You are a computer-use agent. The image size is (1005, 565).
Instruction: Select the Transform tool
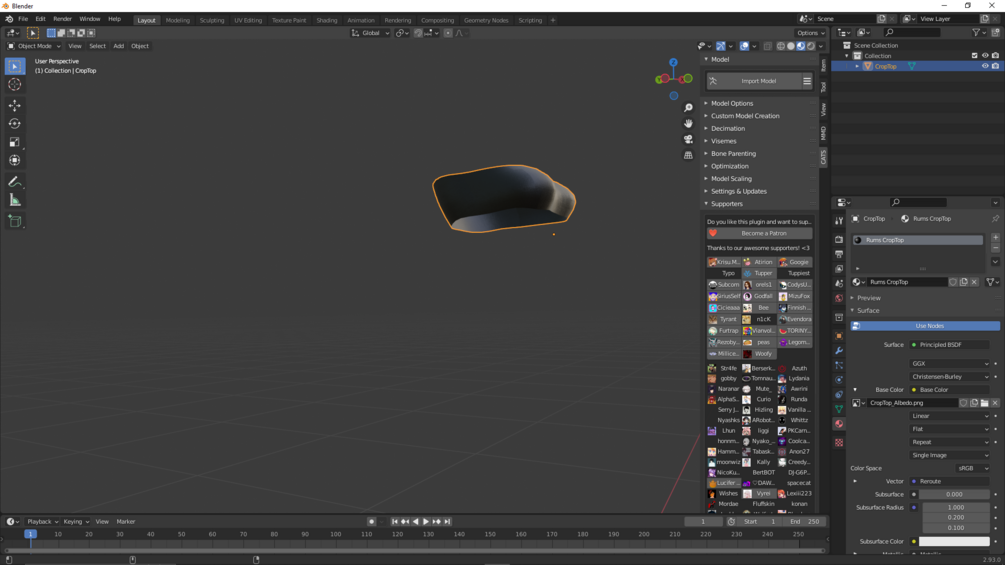coord(15,161)
